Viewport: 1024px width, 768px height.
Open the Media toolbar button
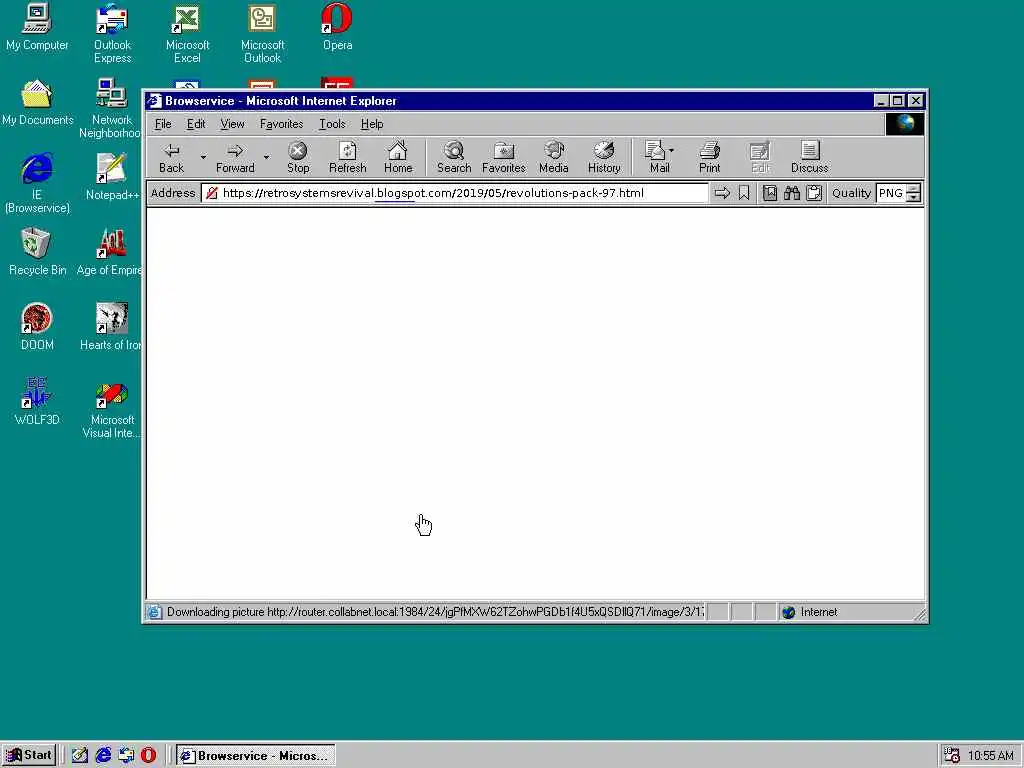pyautogui.click(x=554, y=158)
